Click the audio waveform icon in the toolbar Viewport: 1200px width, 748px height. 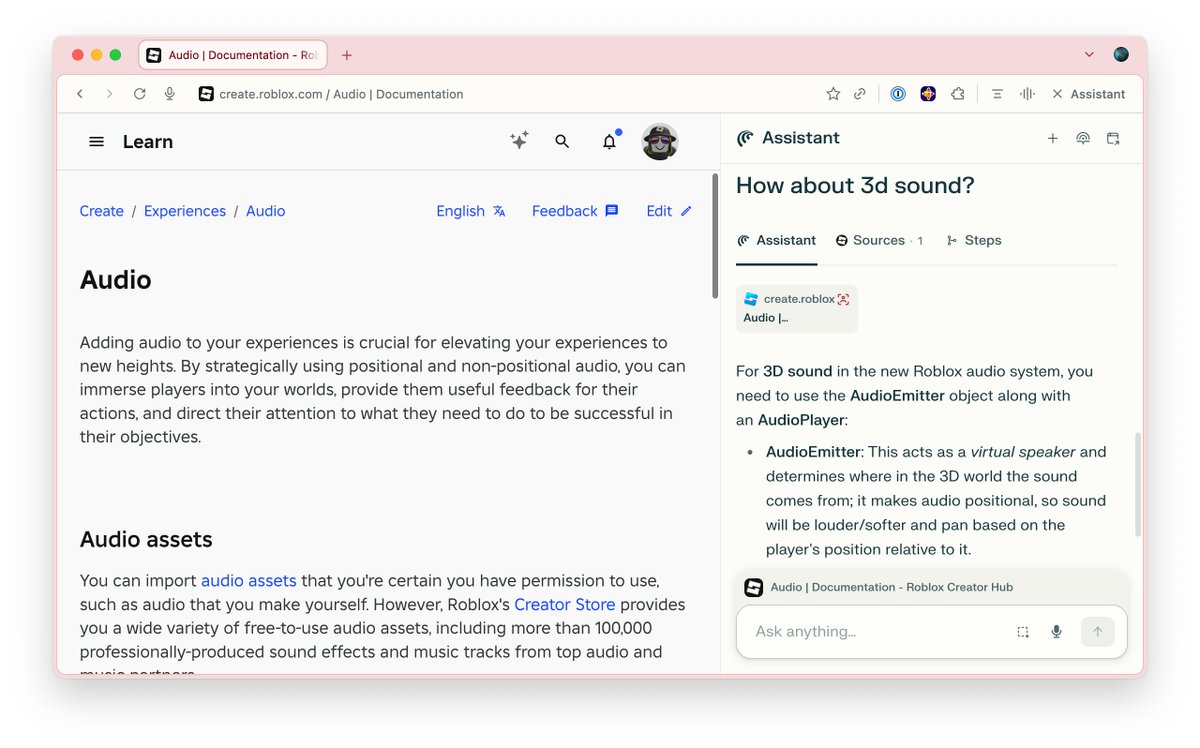click(1027, 94)
